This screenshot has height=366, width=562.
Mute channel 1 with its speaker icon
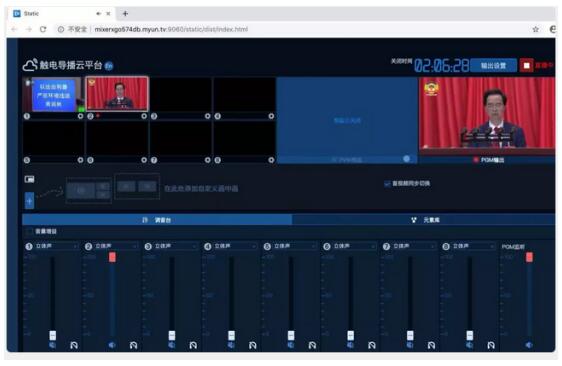point(52,345)
